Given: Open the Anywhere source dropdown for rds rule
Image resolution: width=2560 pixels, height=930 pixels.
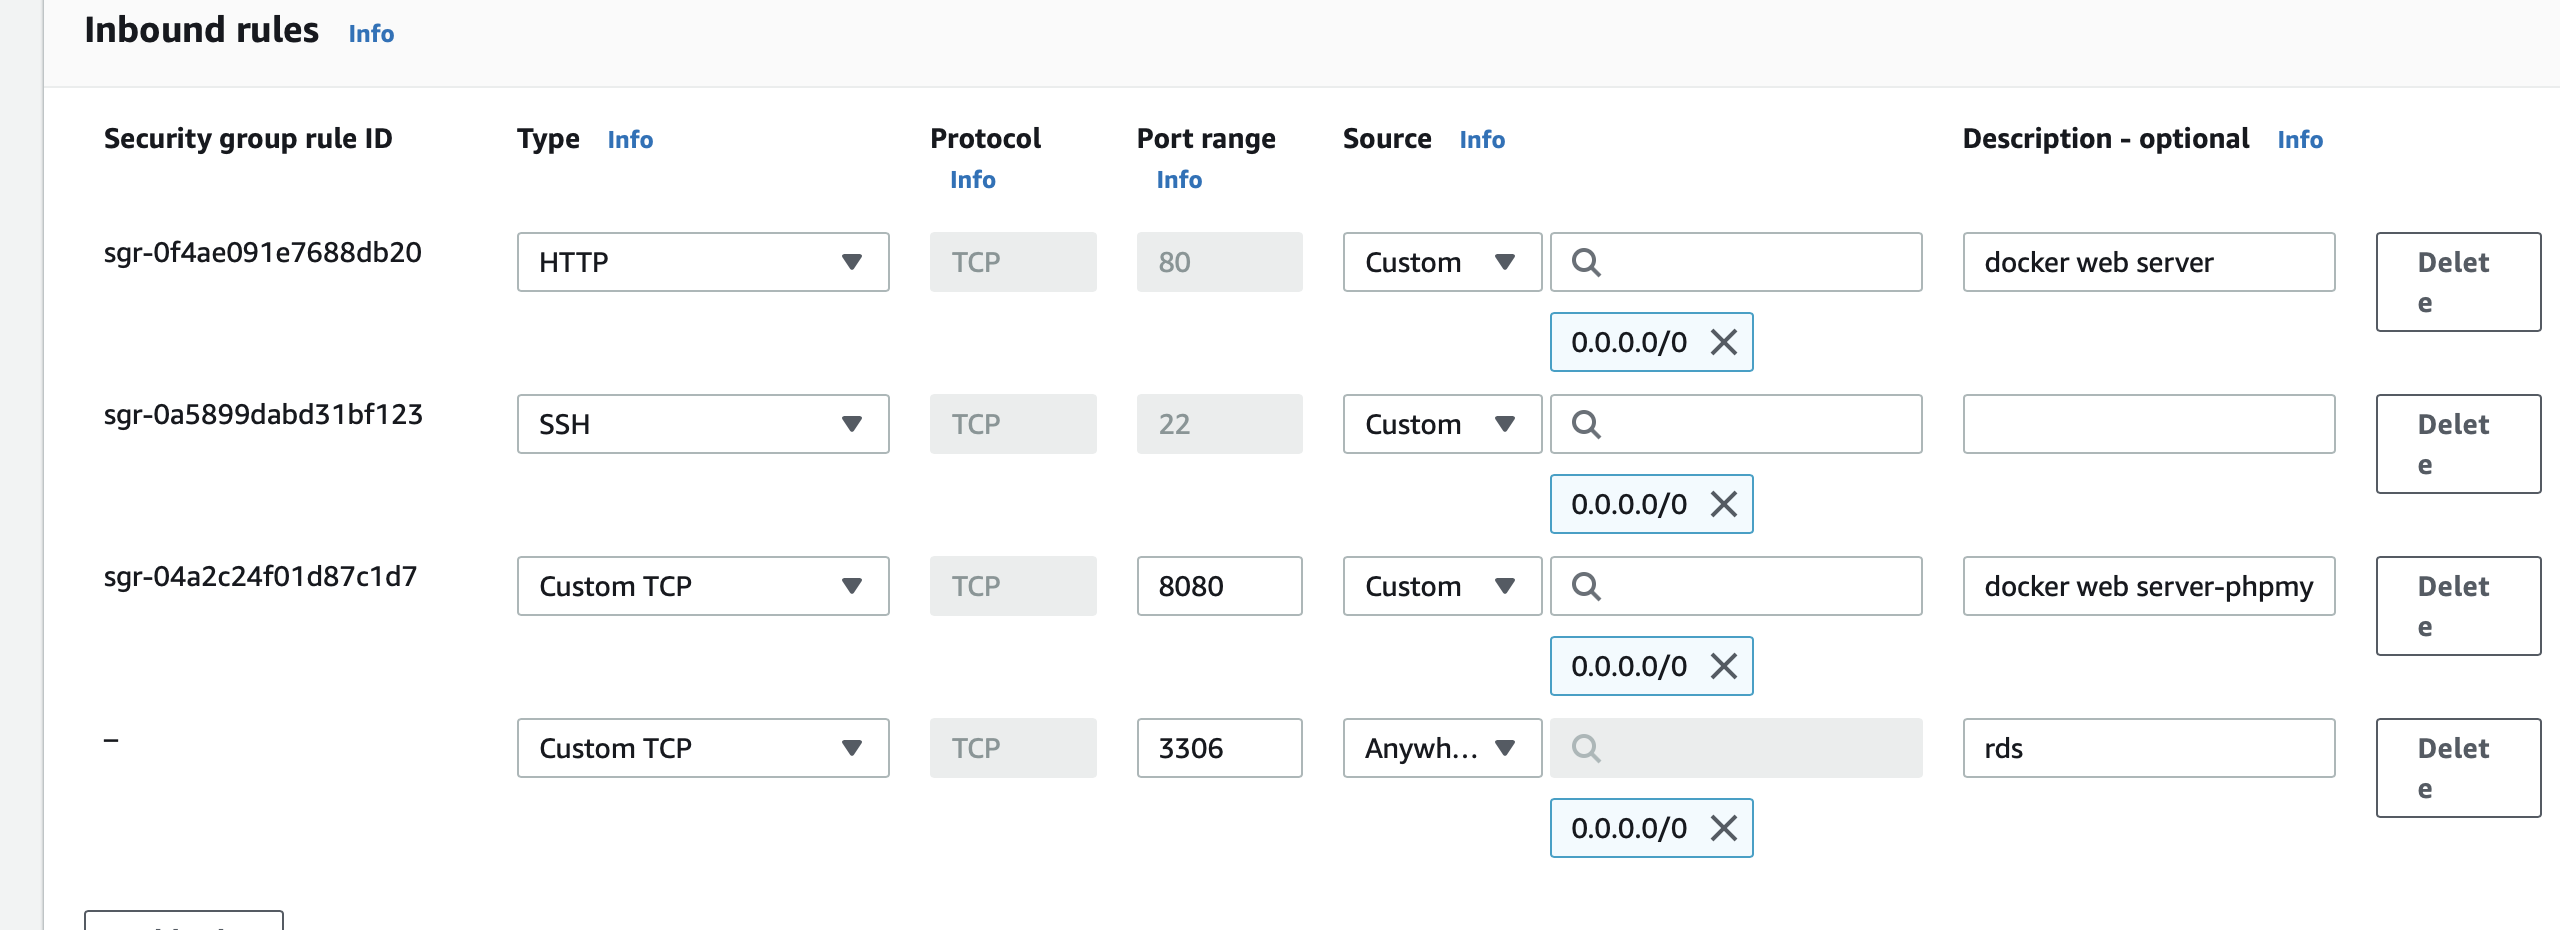Looking at the screenshot, I should click(x=1441, y=748).
